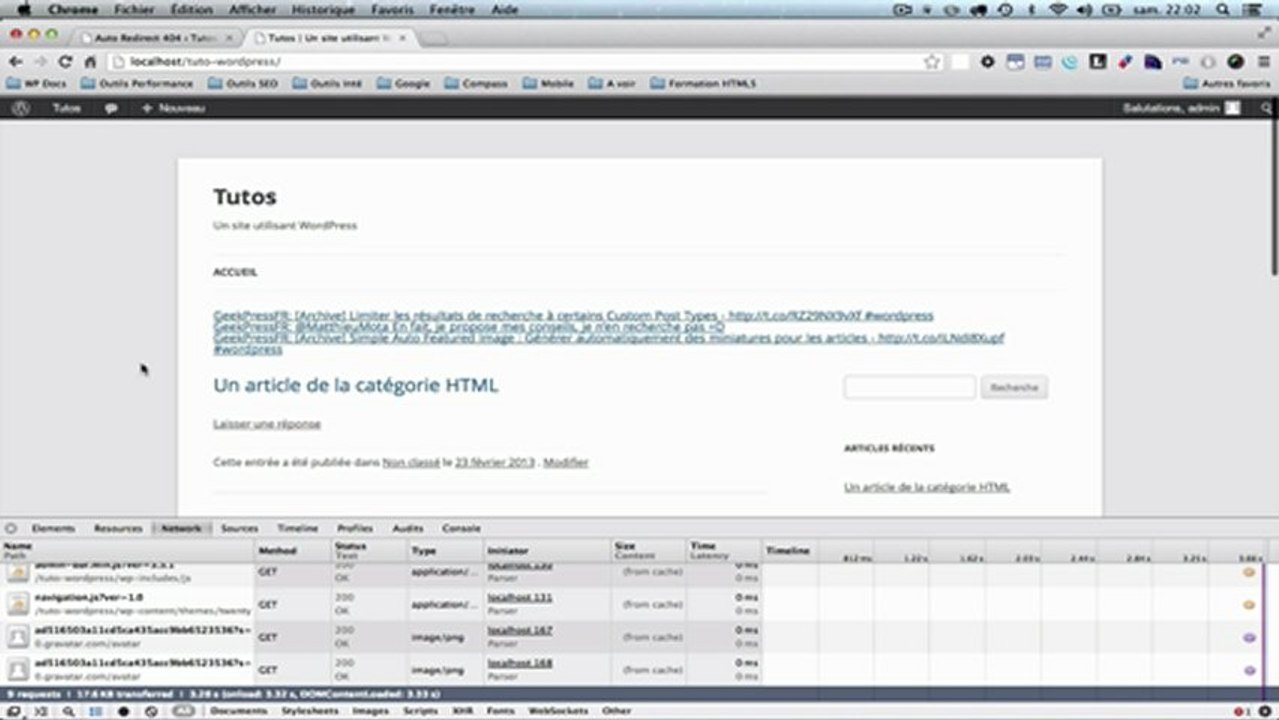Open the comments bubble in admin bar

(111, 108)
